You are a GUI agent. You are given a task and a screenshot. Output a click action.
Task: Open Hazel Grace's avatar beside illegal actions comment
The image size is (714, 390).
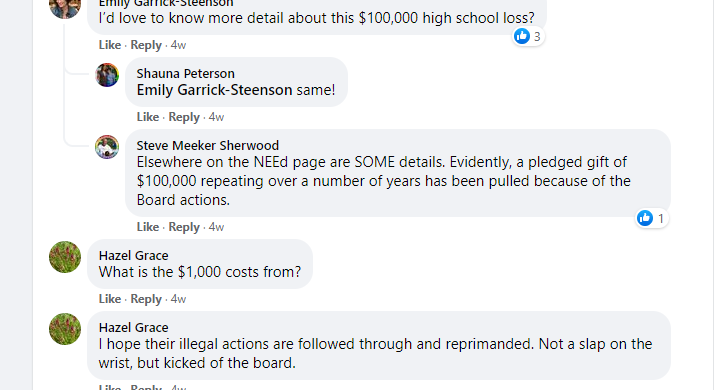point(65,329)
